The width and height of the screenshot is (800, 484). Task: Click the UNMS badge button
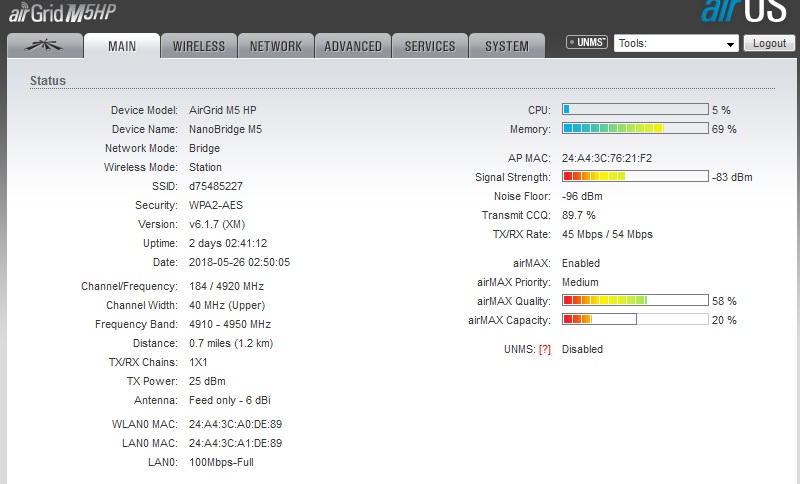587,42
